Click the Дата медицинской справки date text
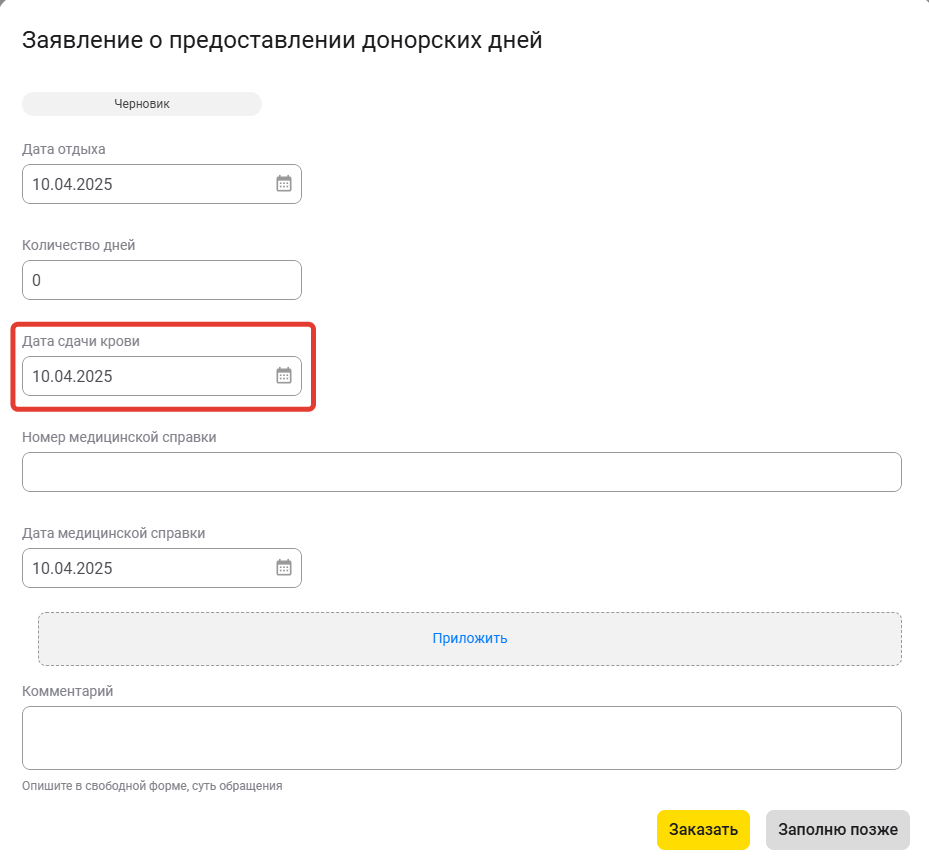 point(72,568)
